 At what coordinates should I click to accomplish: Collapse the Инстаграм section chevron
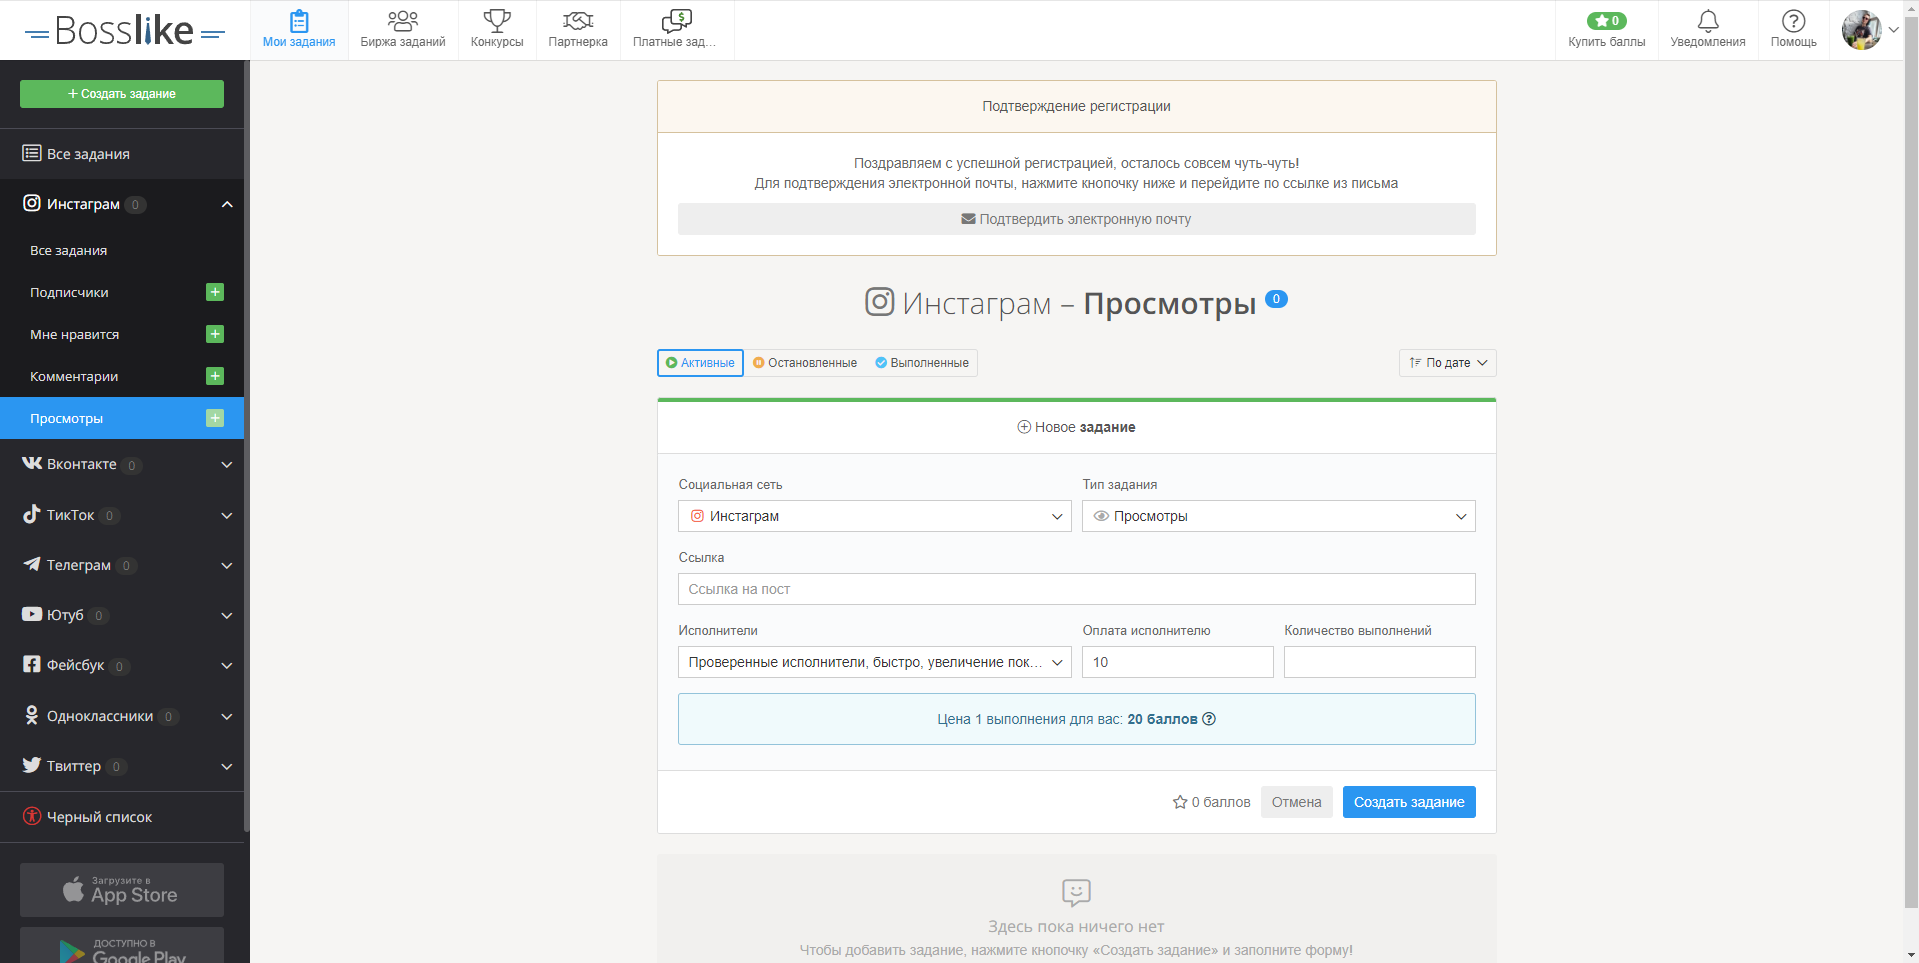click(227, 204)
